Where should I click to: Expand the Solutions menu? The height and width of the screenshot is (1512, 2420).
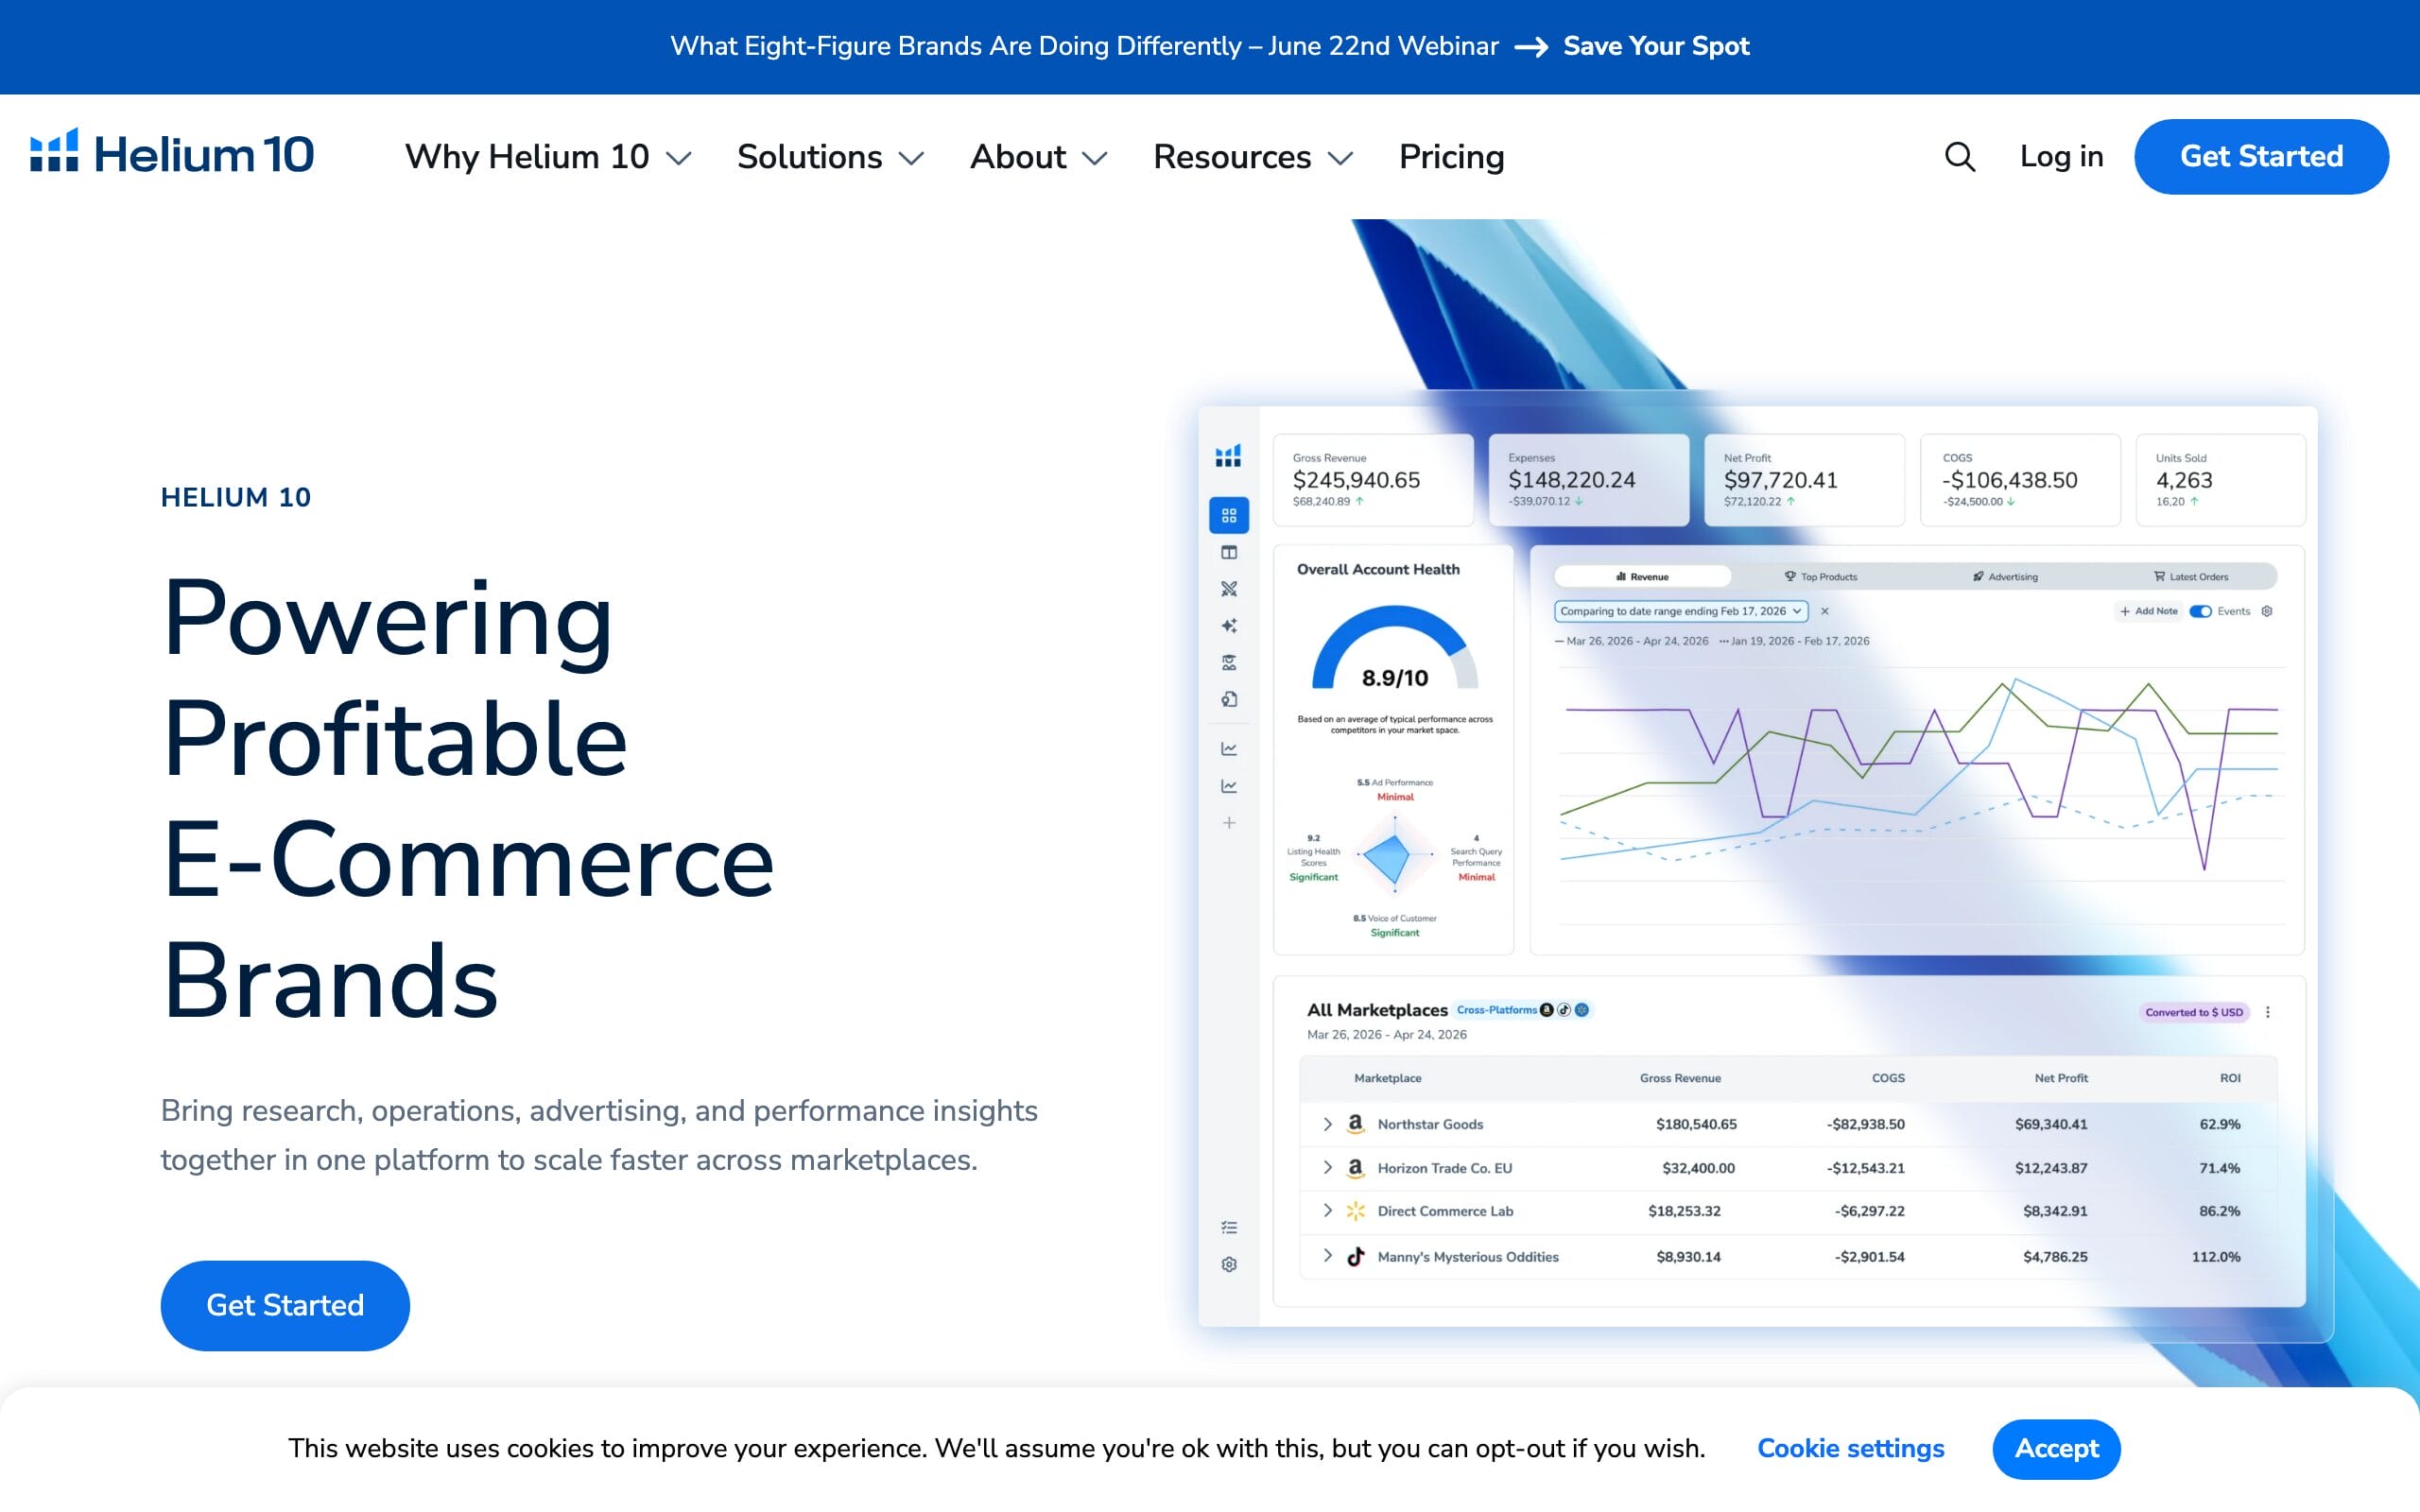[x=830, y=157]
